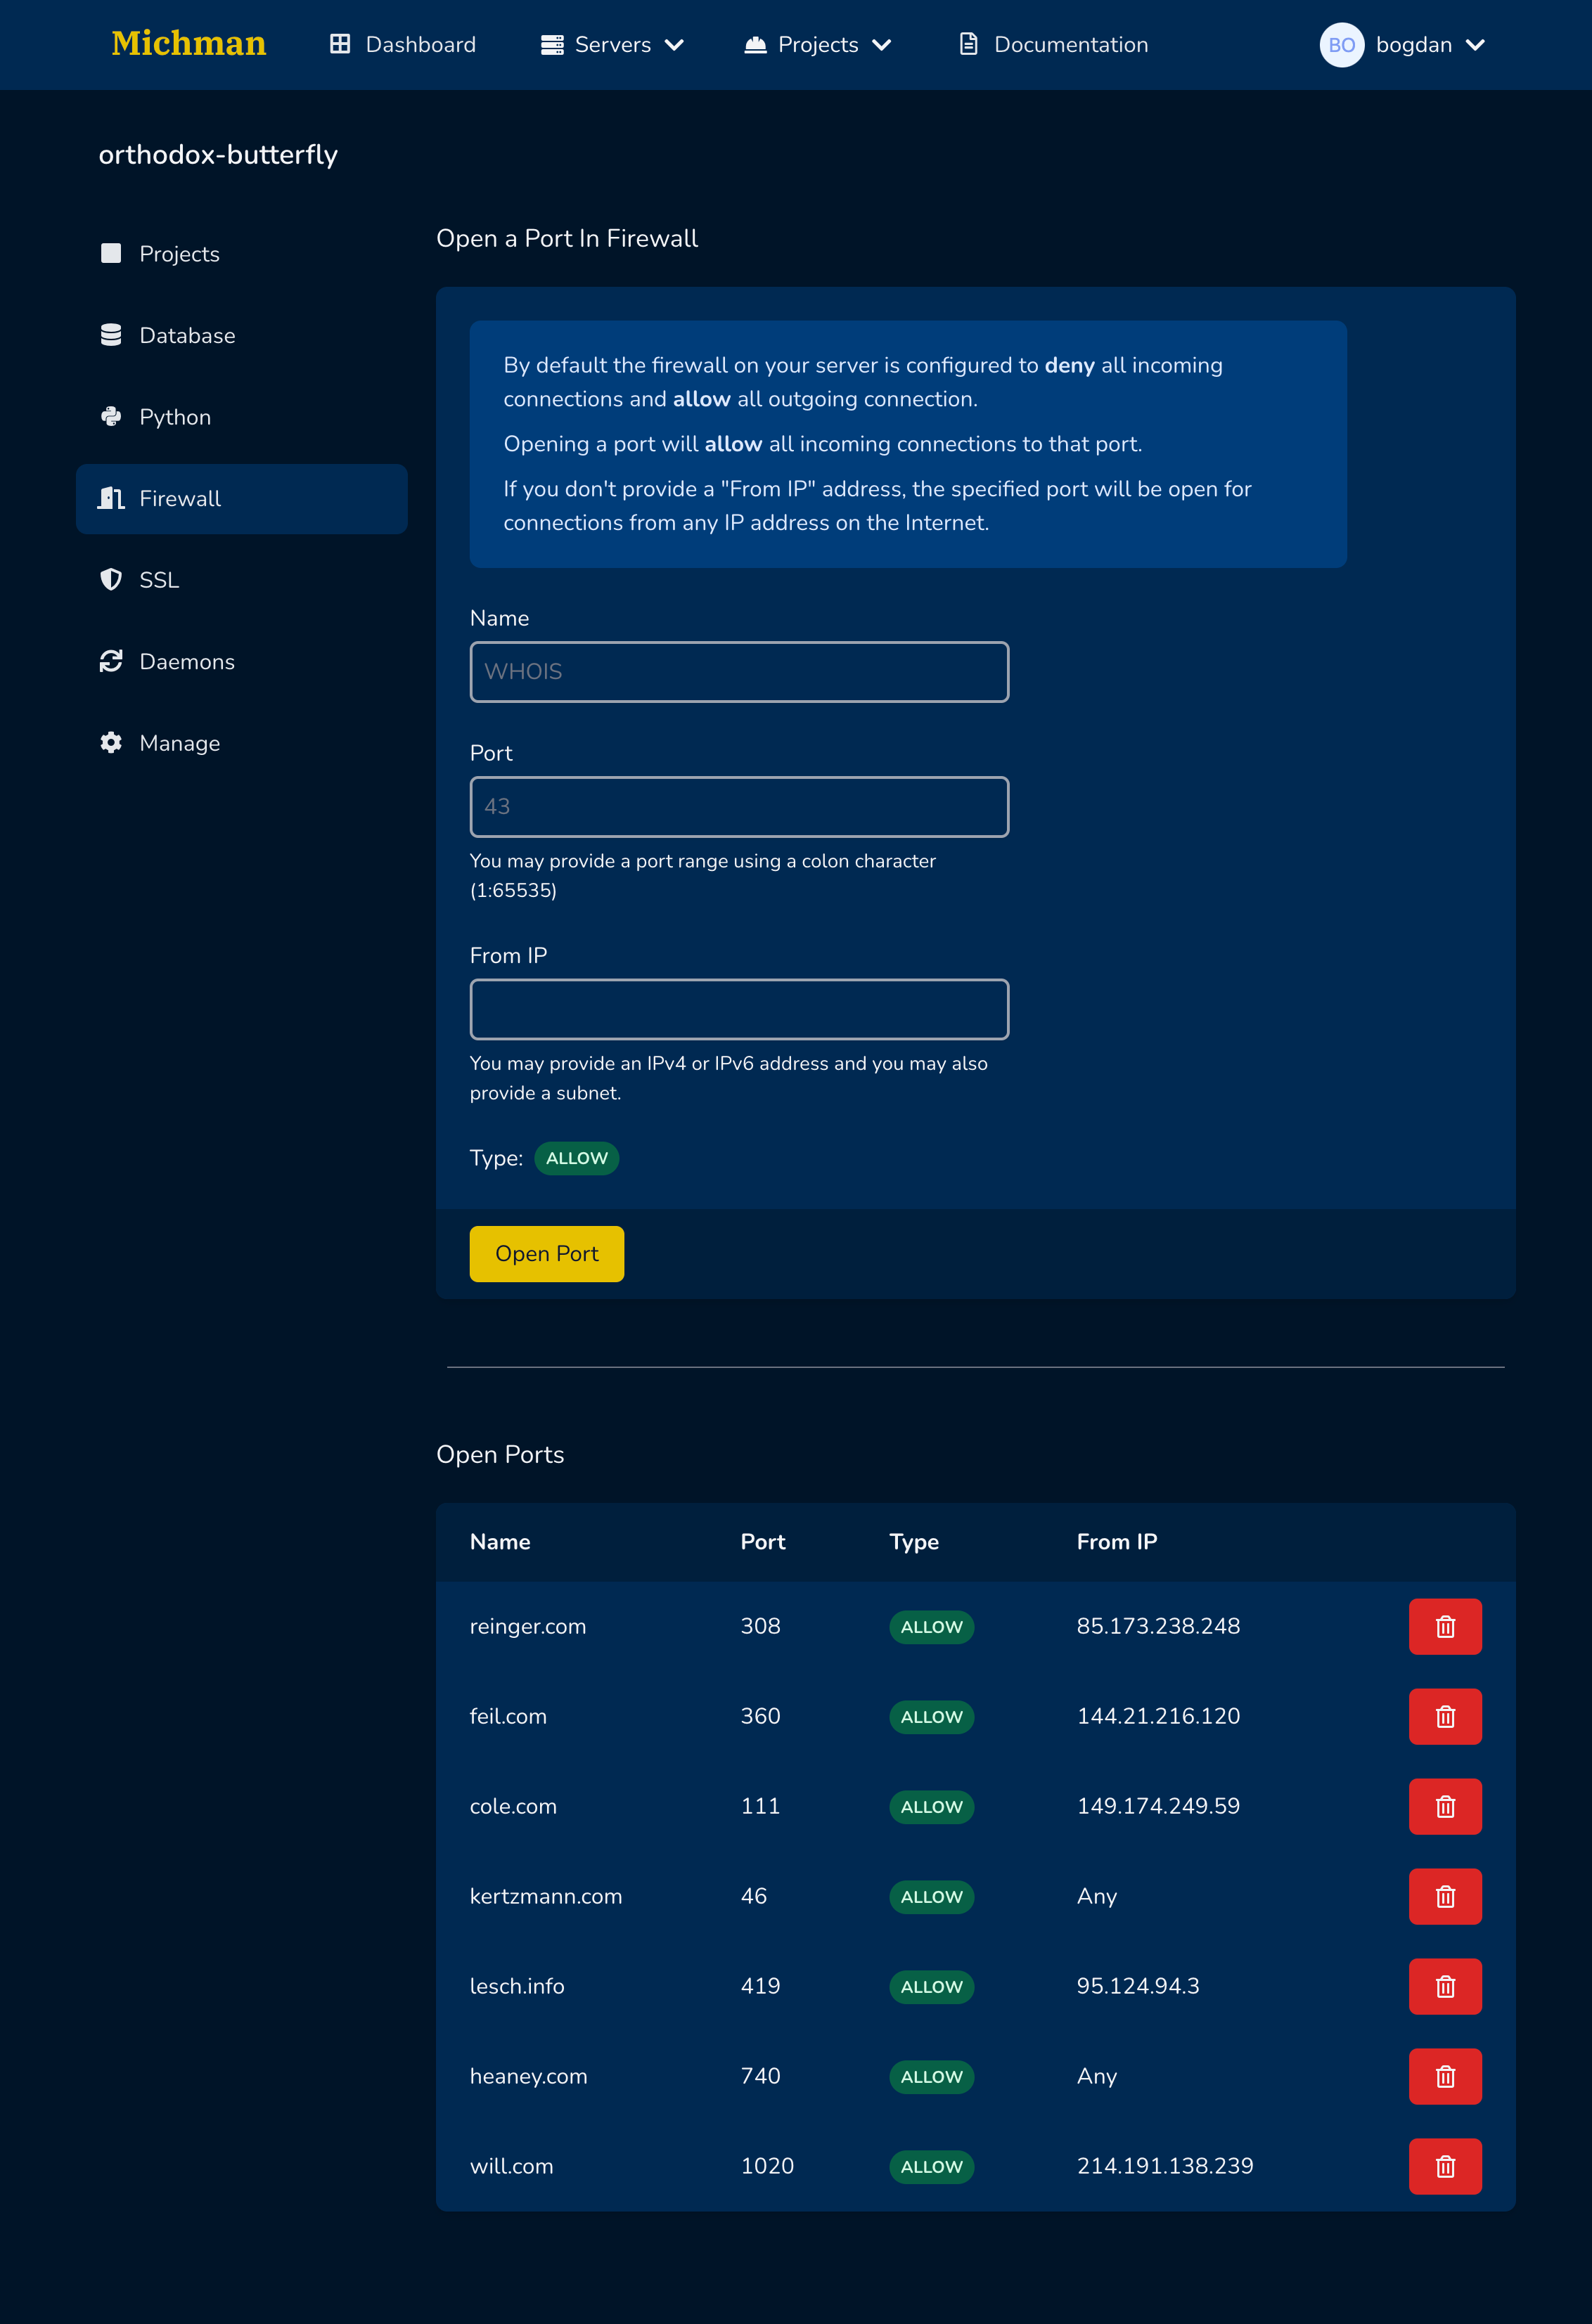Image resolution: width=1592 pixels, height=2324 pixels.
Task: Click the Daemons refresh icon
Action: [x=111, y=661]
